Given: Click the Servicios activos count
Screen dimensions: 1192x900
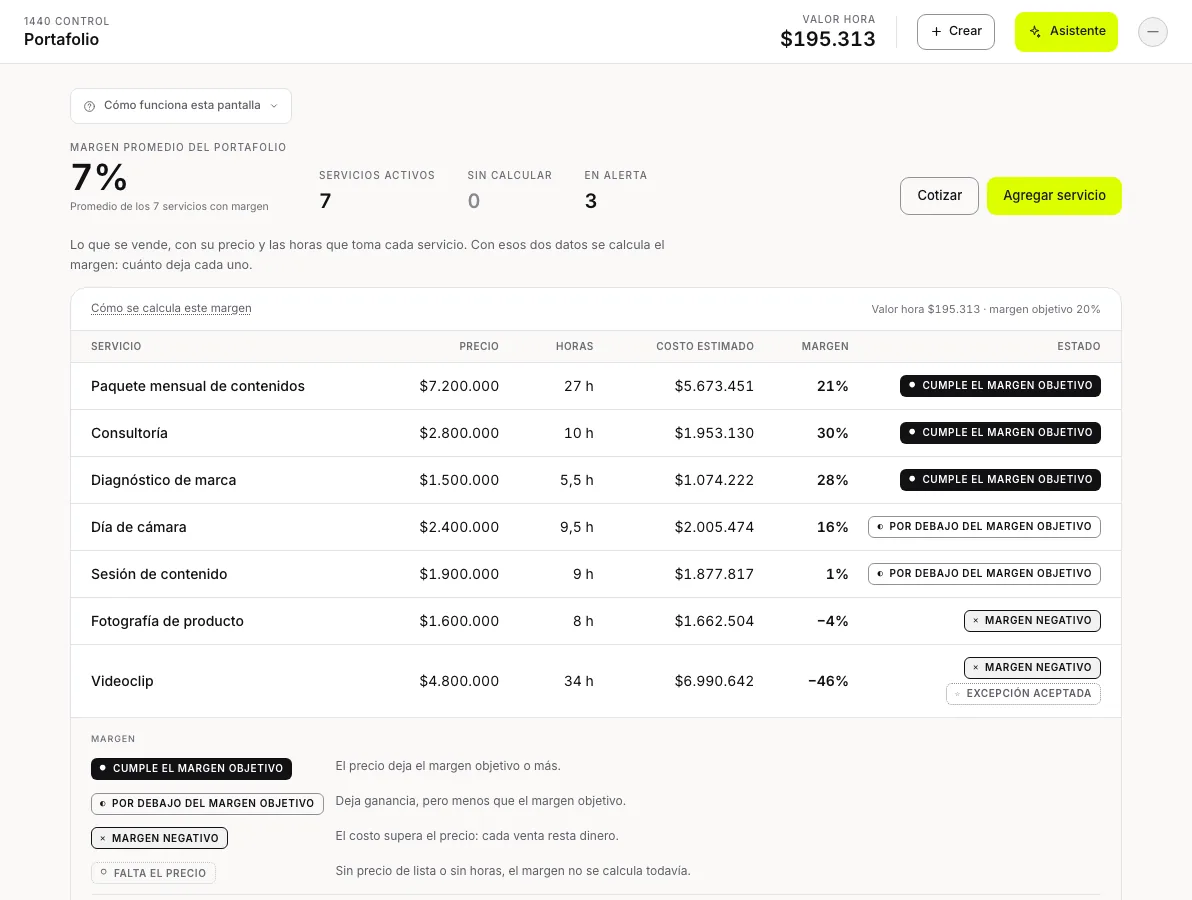Looking at the screenshot, I should (325, 201).
